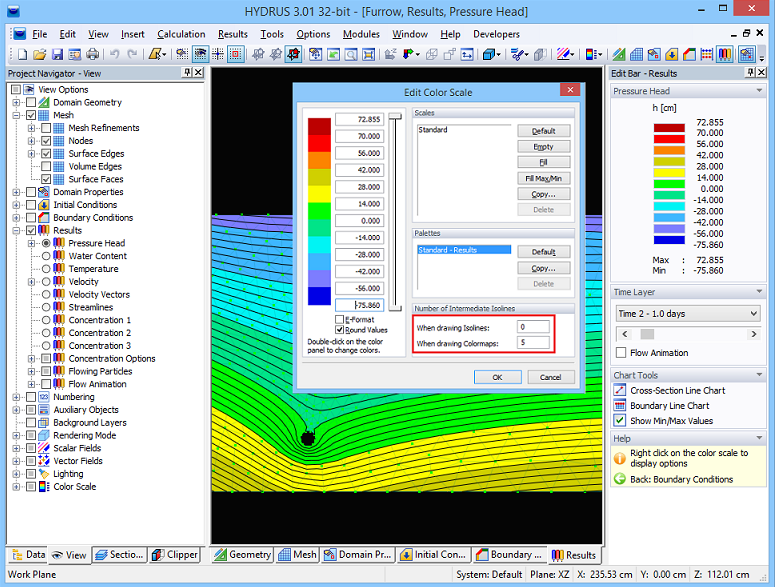Open the Results menu
This screenshot has width=775, height=587.
point(232,34)
